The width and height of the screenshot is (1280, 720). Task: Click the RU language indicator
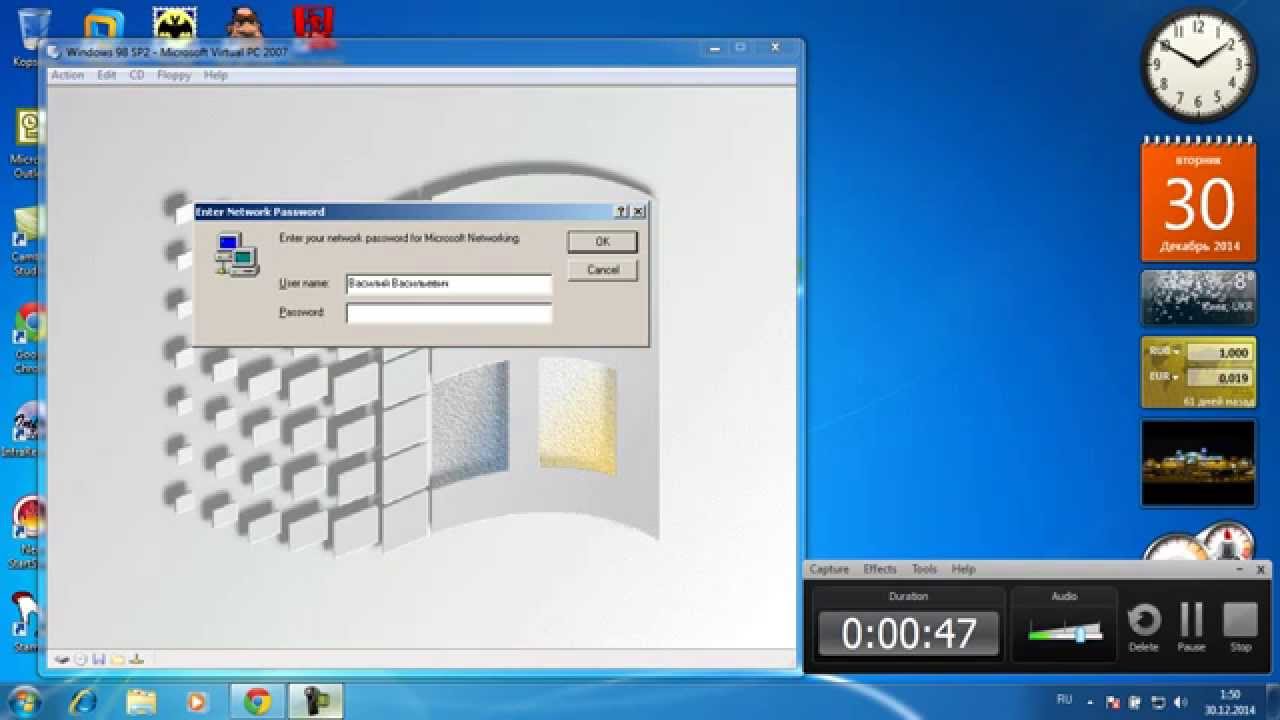(x=1065, y=699)
